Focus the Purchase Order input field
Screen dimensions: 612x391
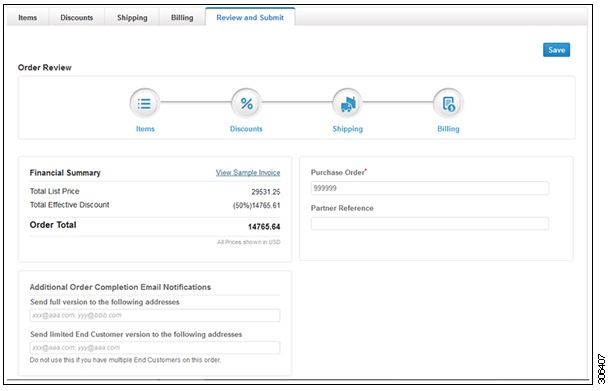click(x=430, y=188)
